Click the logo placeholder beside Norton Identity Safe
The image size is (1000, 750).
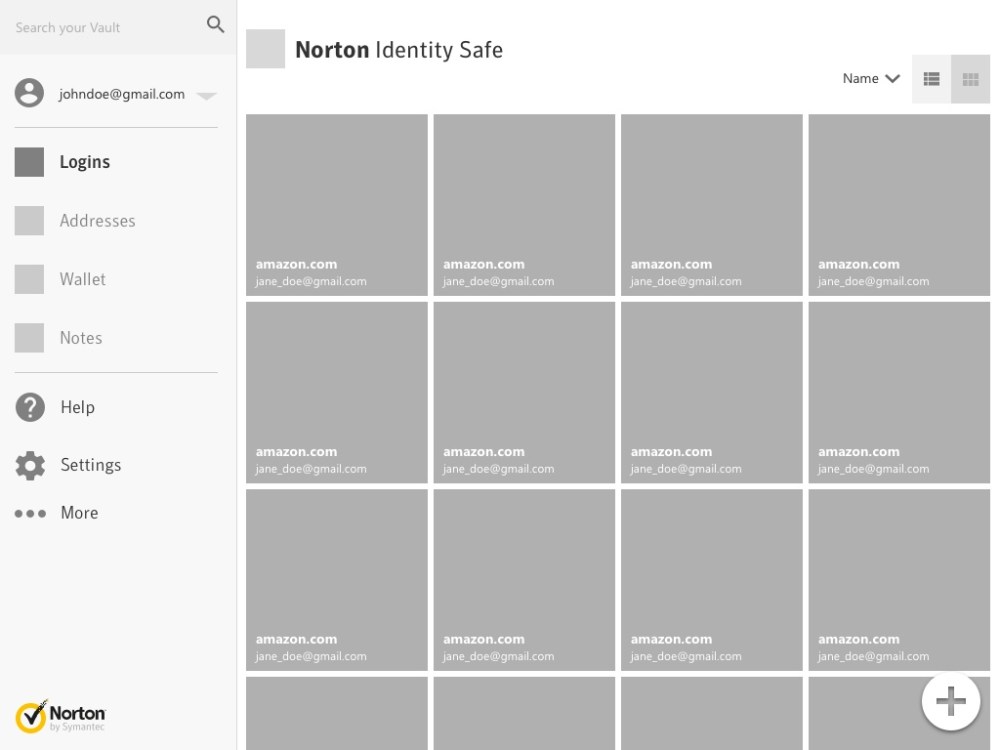[265, 49]
